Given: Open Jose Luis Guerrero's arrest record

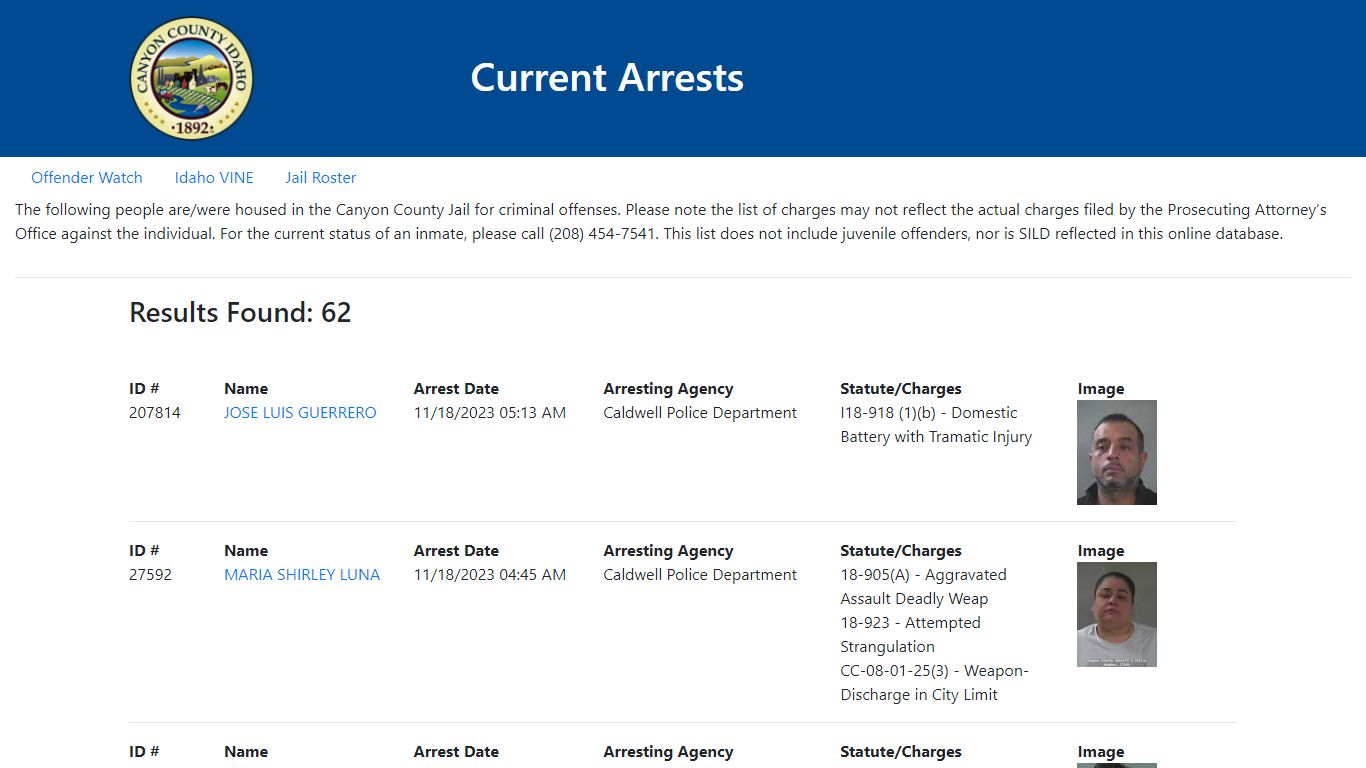Looking at the screenshot, I should pyautogui.click(x=300, y=413).
